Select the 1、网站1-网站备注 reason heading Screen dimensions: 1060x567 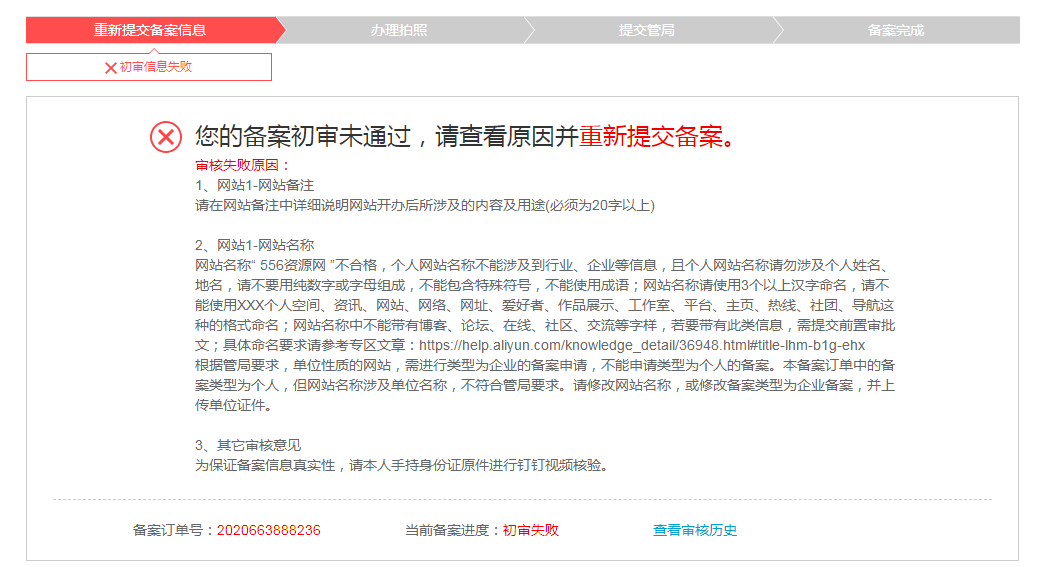254,185
